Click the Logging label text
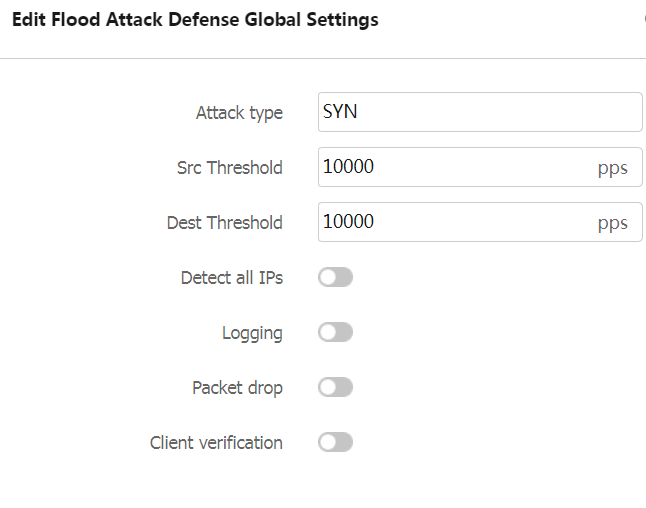This screenshot has width=646, height=508. (x=253, y=333)
